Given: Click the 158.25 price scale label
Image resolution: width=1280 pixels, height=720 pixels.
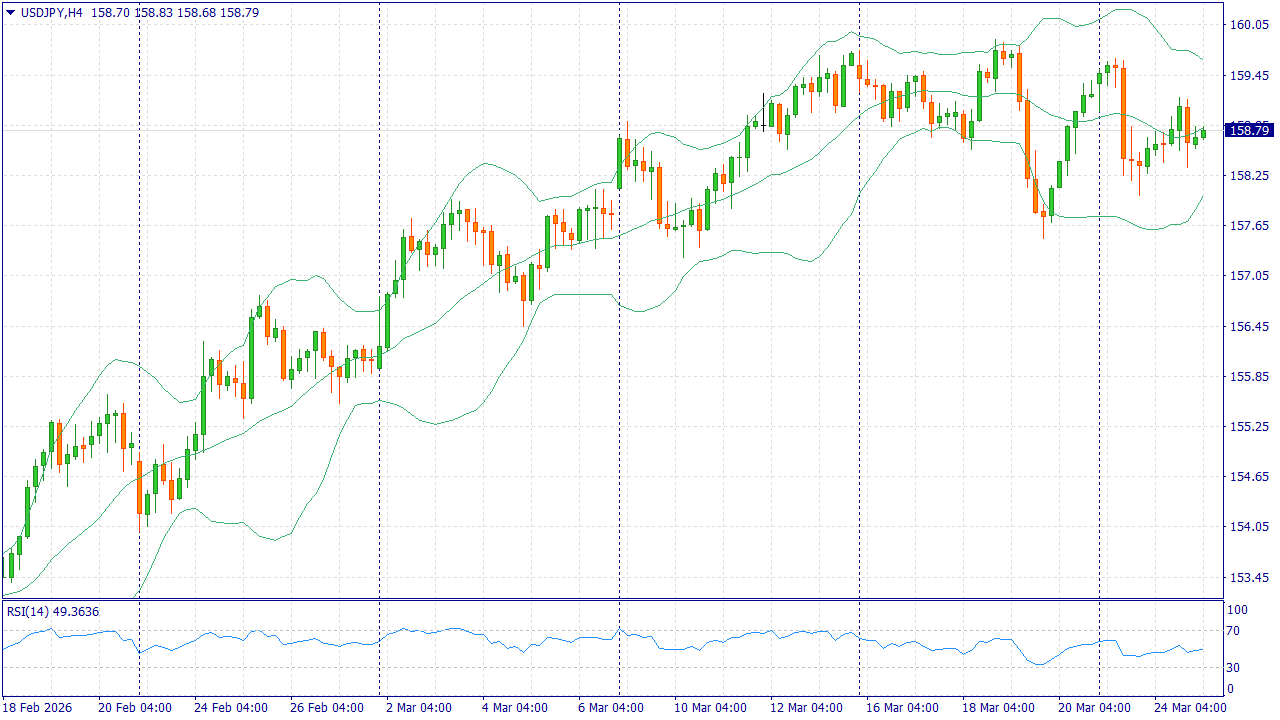Looking at the screenshot, I should [x=1249, y=175].
